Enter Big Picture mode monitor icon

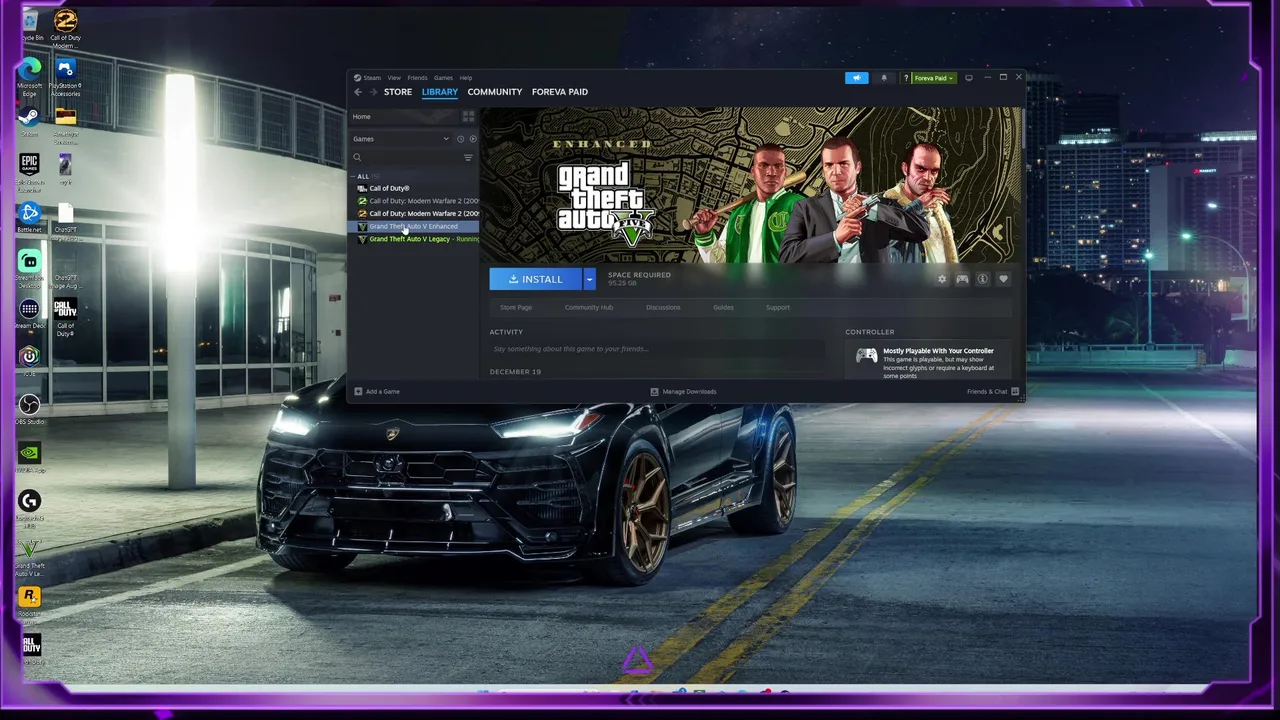[968, 77]
